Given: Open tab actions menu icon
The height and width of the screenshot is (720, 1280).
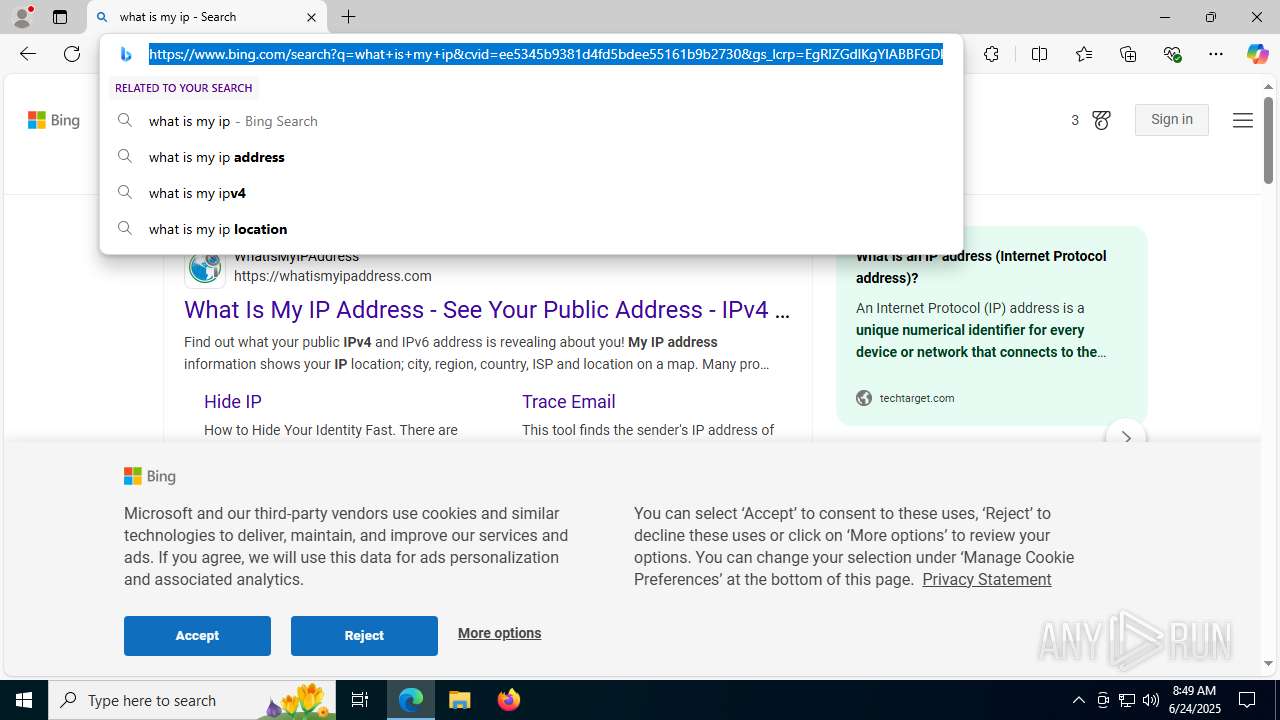Looking at the screenshot, I should click(60, 17).
